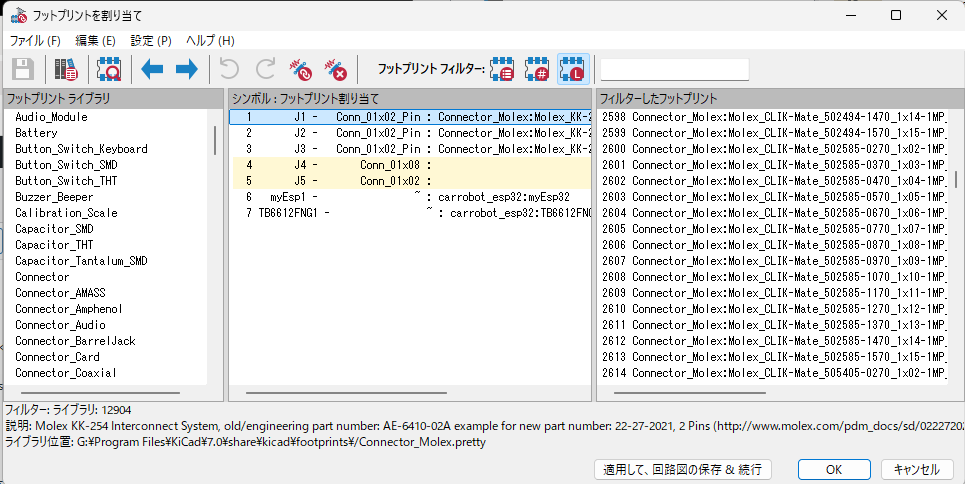Click the OK button
This screenshot has height=484, width=965.
click(x=833, y=469)
